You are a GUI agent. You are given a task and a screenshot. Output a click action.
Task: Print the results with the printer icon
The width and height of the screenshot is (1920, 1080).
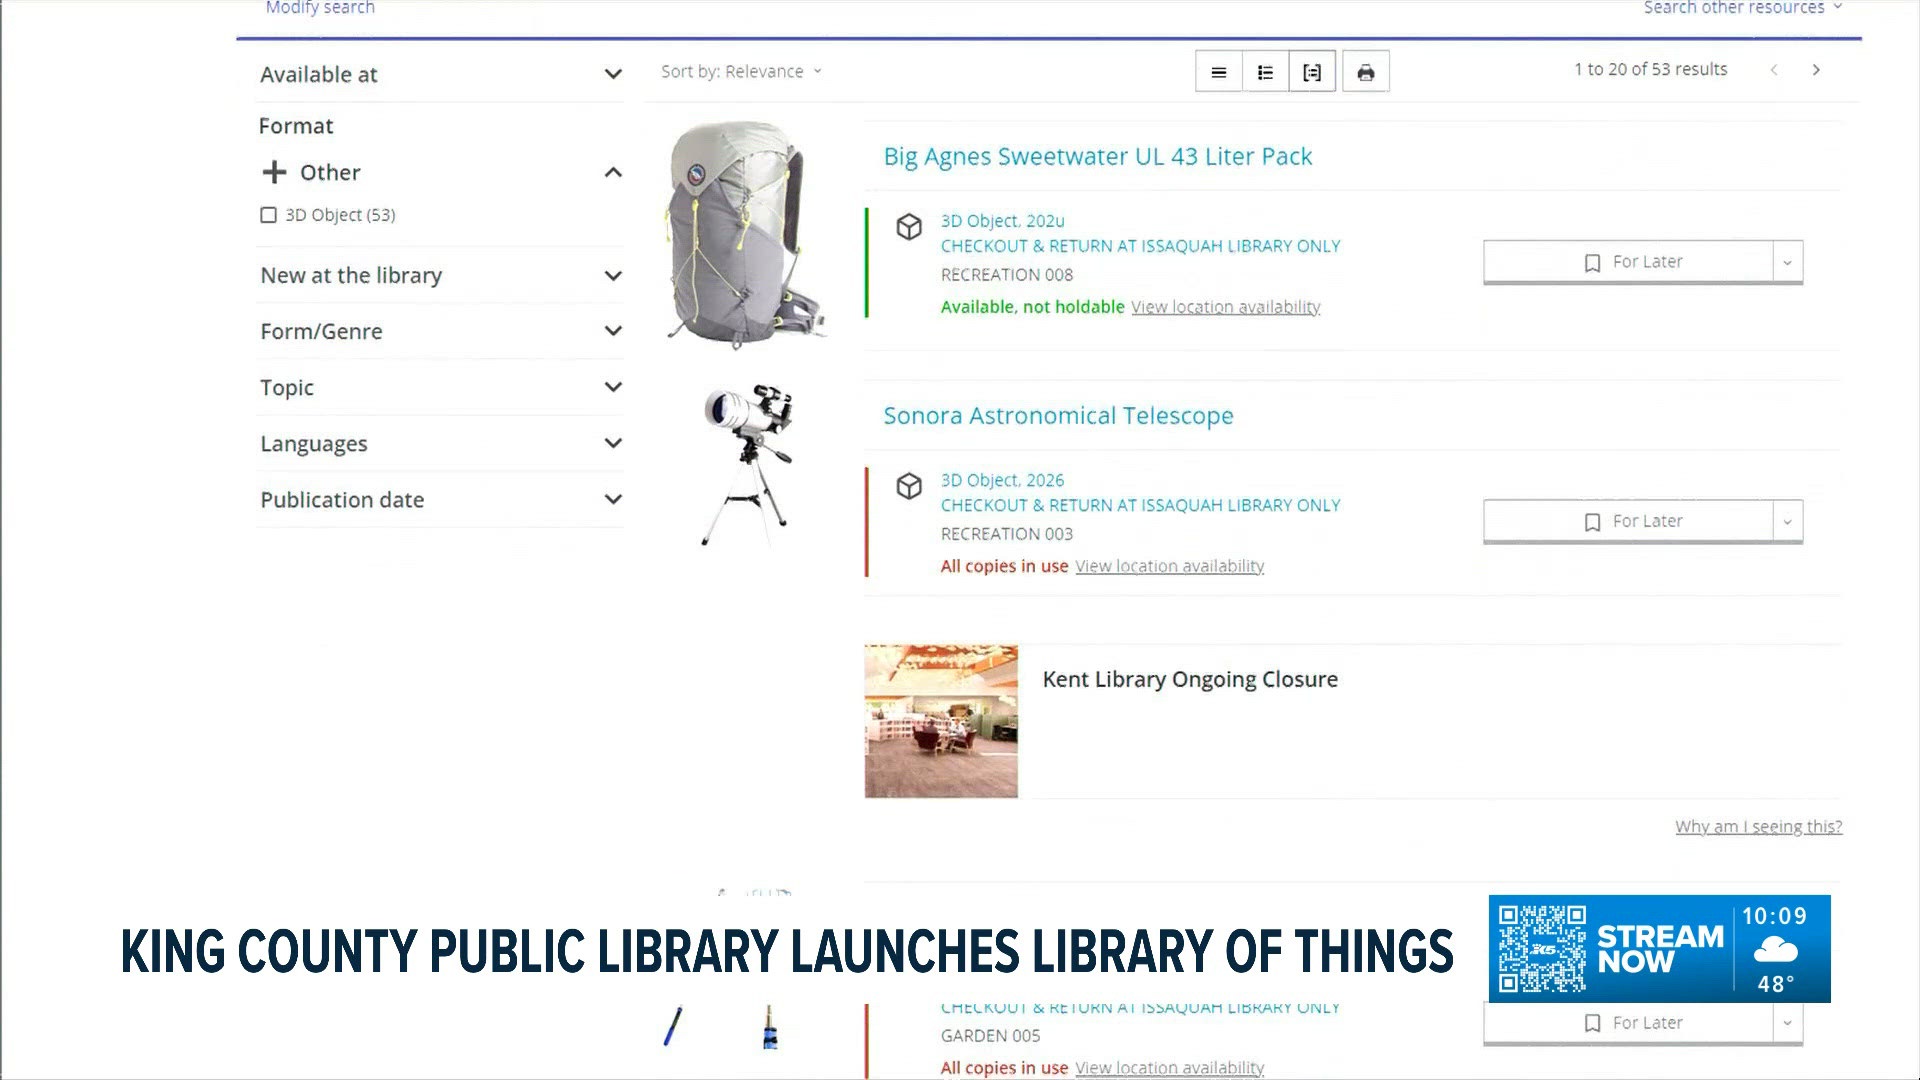1366,72
